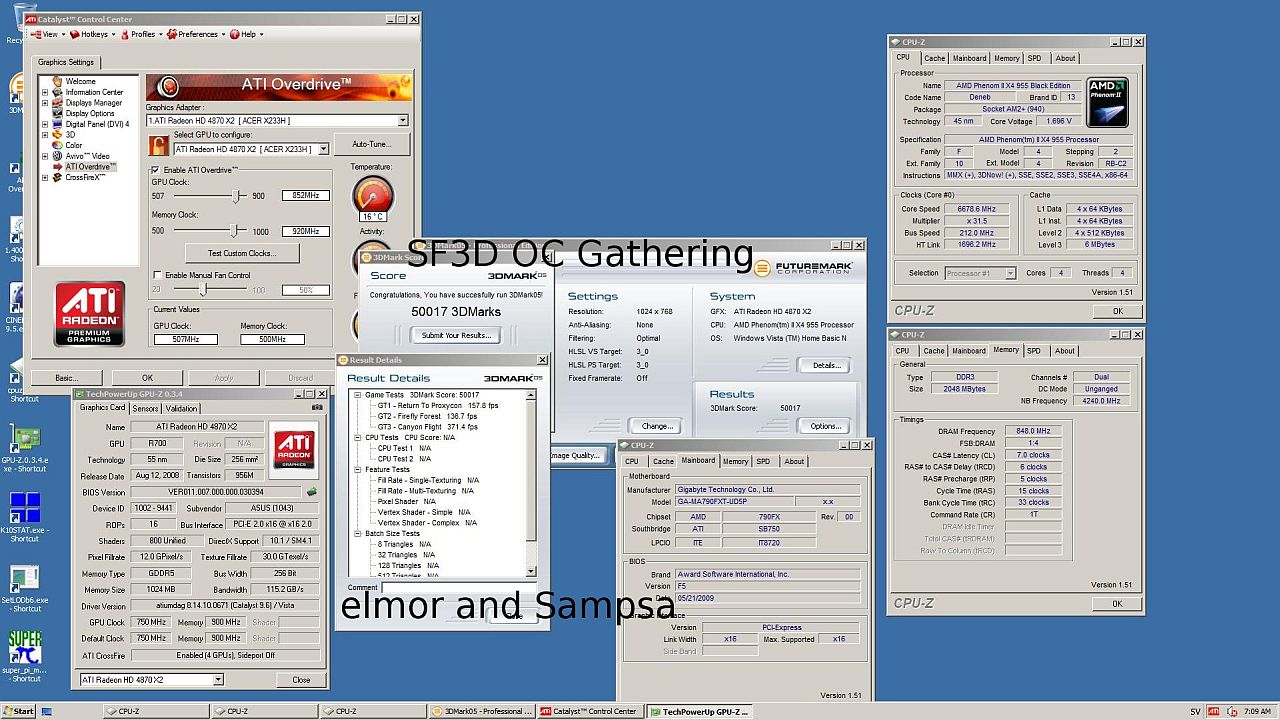Viewport: 1280px width, 720px height.
Task: Expand CrossFireX node in the Catalyst tree
Action: coord(45,177)
